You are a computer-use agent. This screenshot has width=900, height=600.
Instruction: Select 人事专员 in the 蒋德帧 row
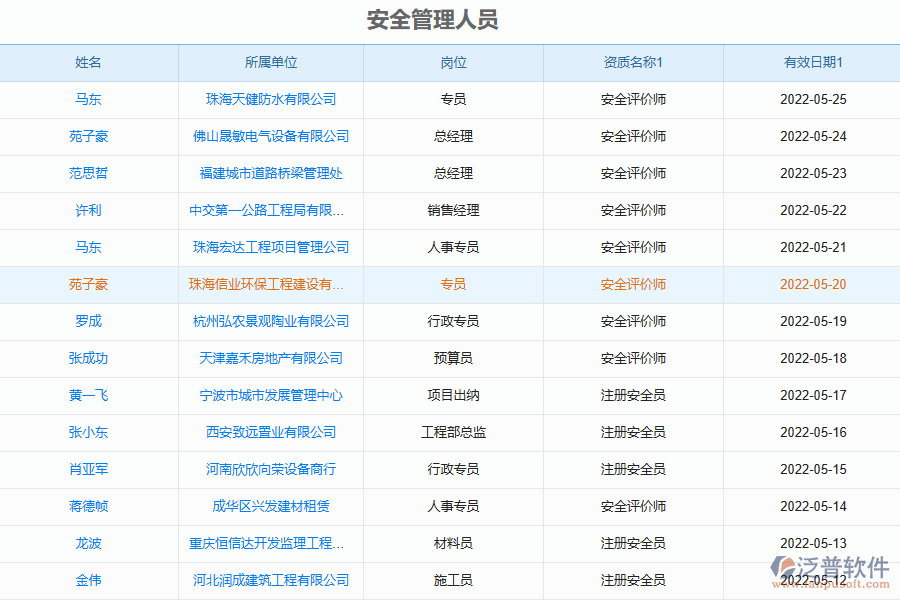tap(453, 506)
